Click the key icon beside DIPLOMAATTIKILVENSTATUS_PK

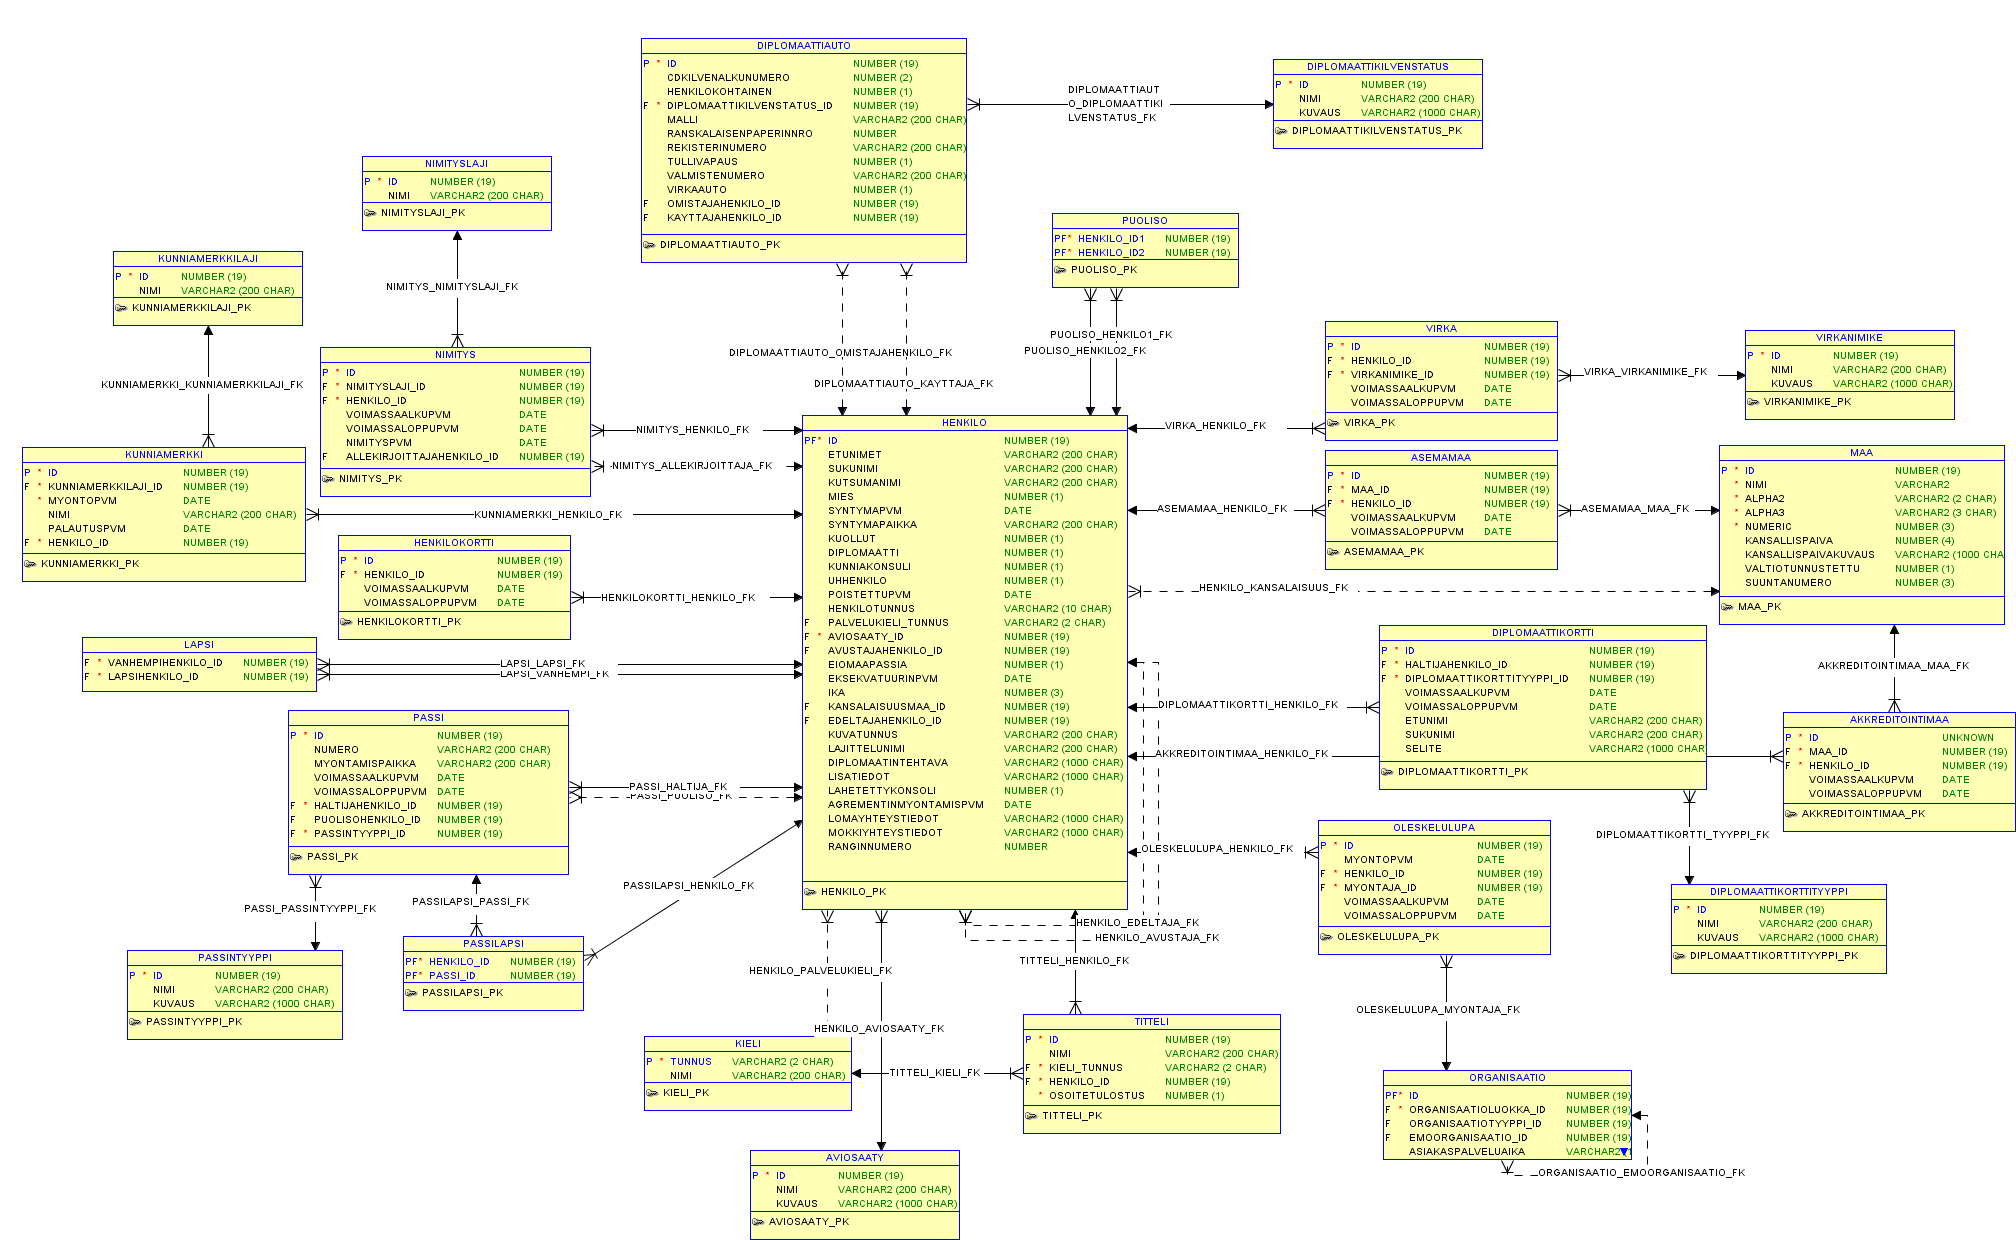(1281, 131)
